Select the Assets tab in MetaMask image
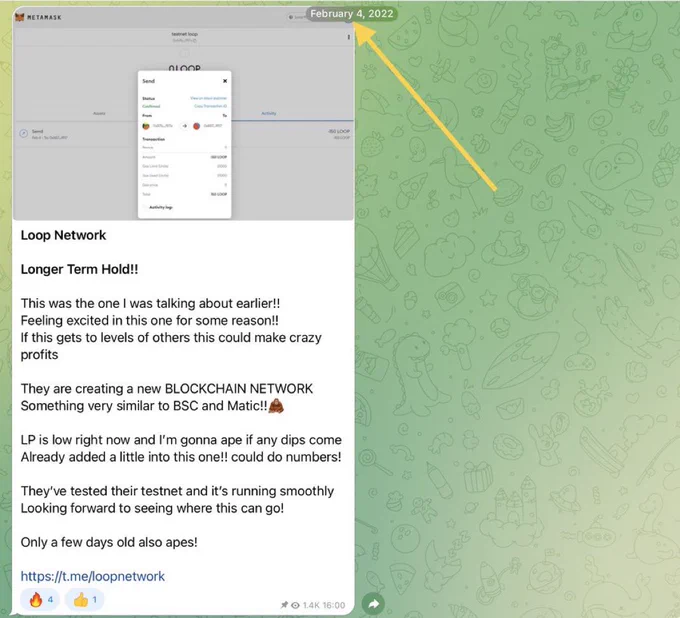The width and height of the screenshot is (680, 618). coord(99,113)
